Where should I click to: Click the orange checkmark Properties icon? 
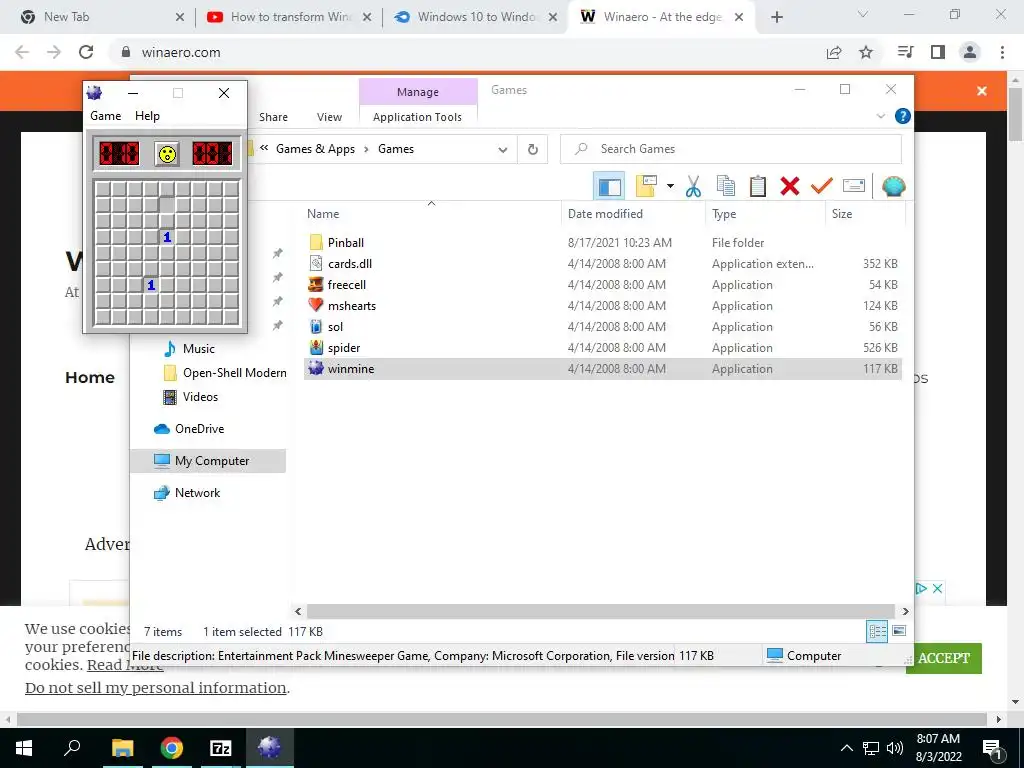[822, 187]
